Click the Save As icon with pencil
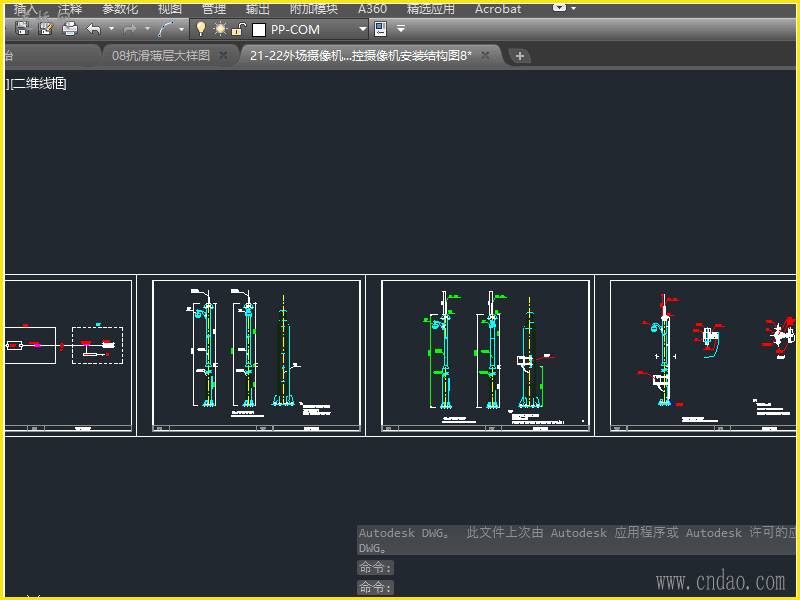Screen dimensions: 800x600 pos(45,29)
